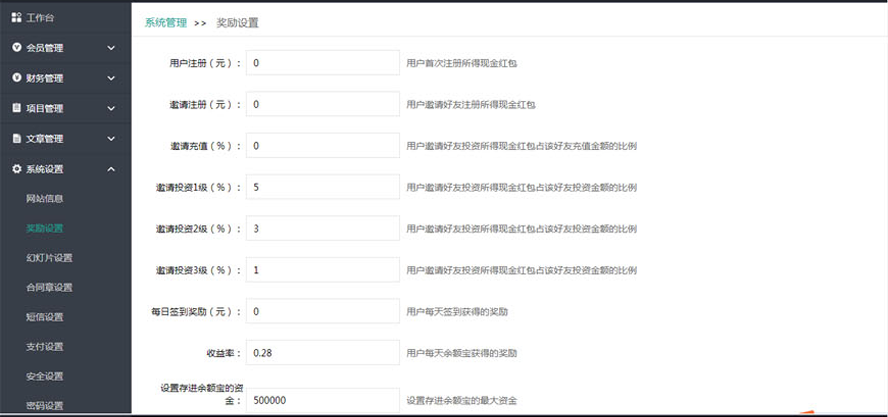The height and width of the screenshot is (417, 888).
Task: Click the 系统设置 gear icon
Action: click(x=16, y=169)
